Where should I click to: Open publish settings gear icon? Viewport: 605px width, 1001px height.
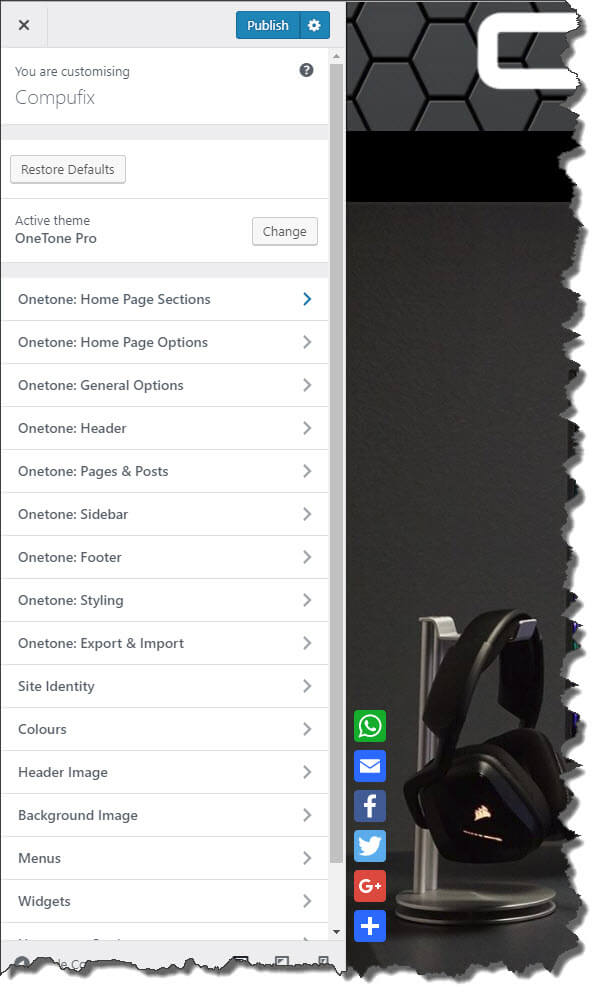point(314,25)
